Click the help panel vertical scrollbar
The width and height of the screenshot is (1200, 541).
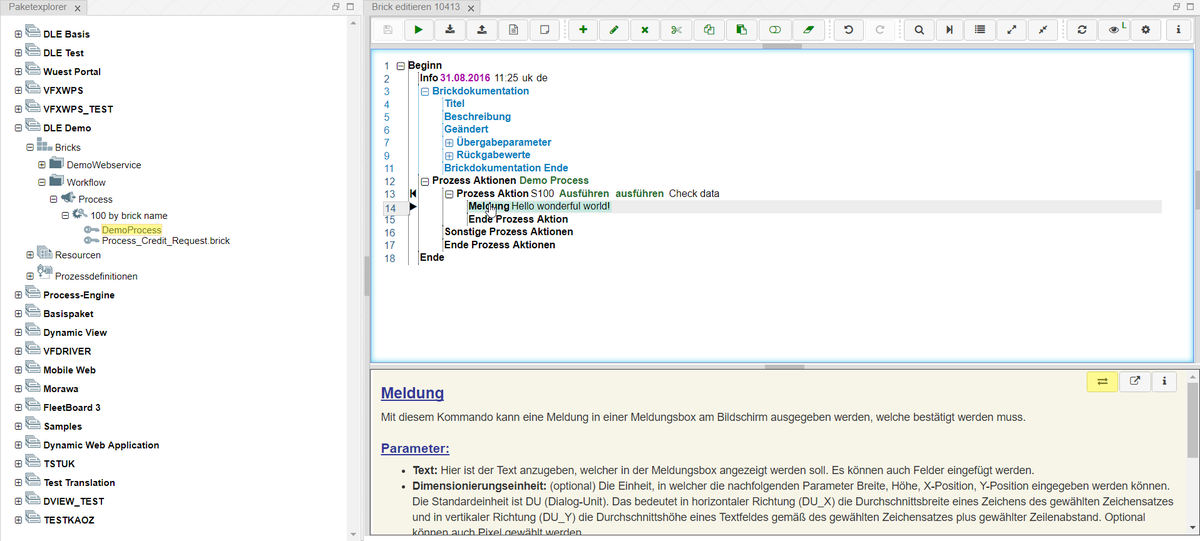1192,420
